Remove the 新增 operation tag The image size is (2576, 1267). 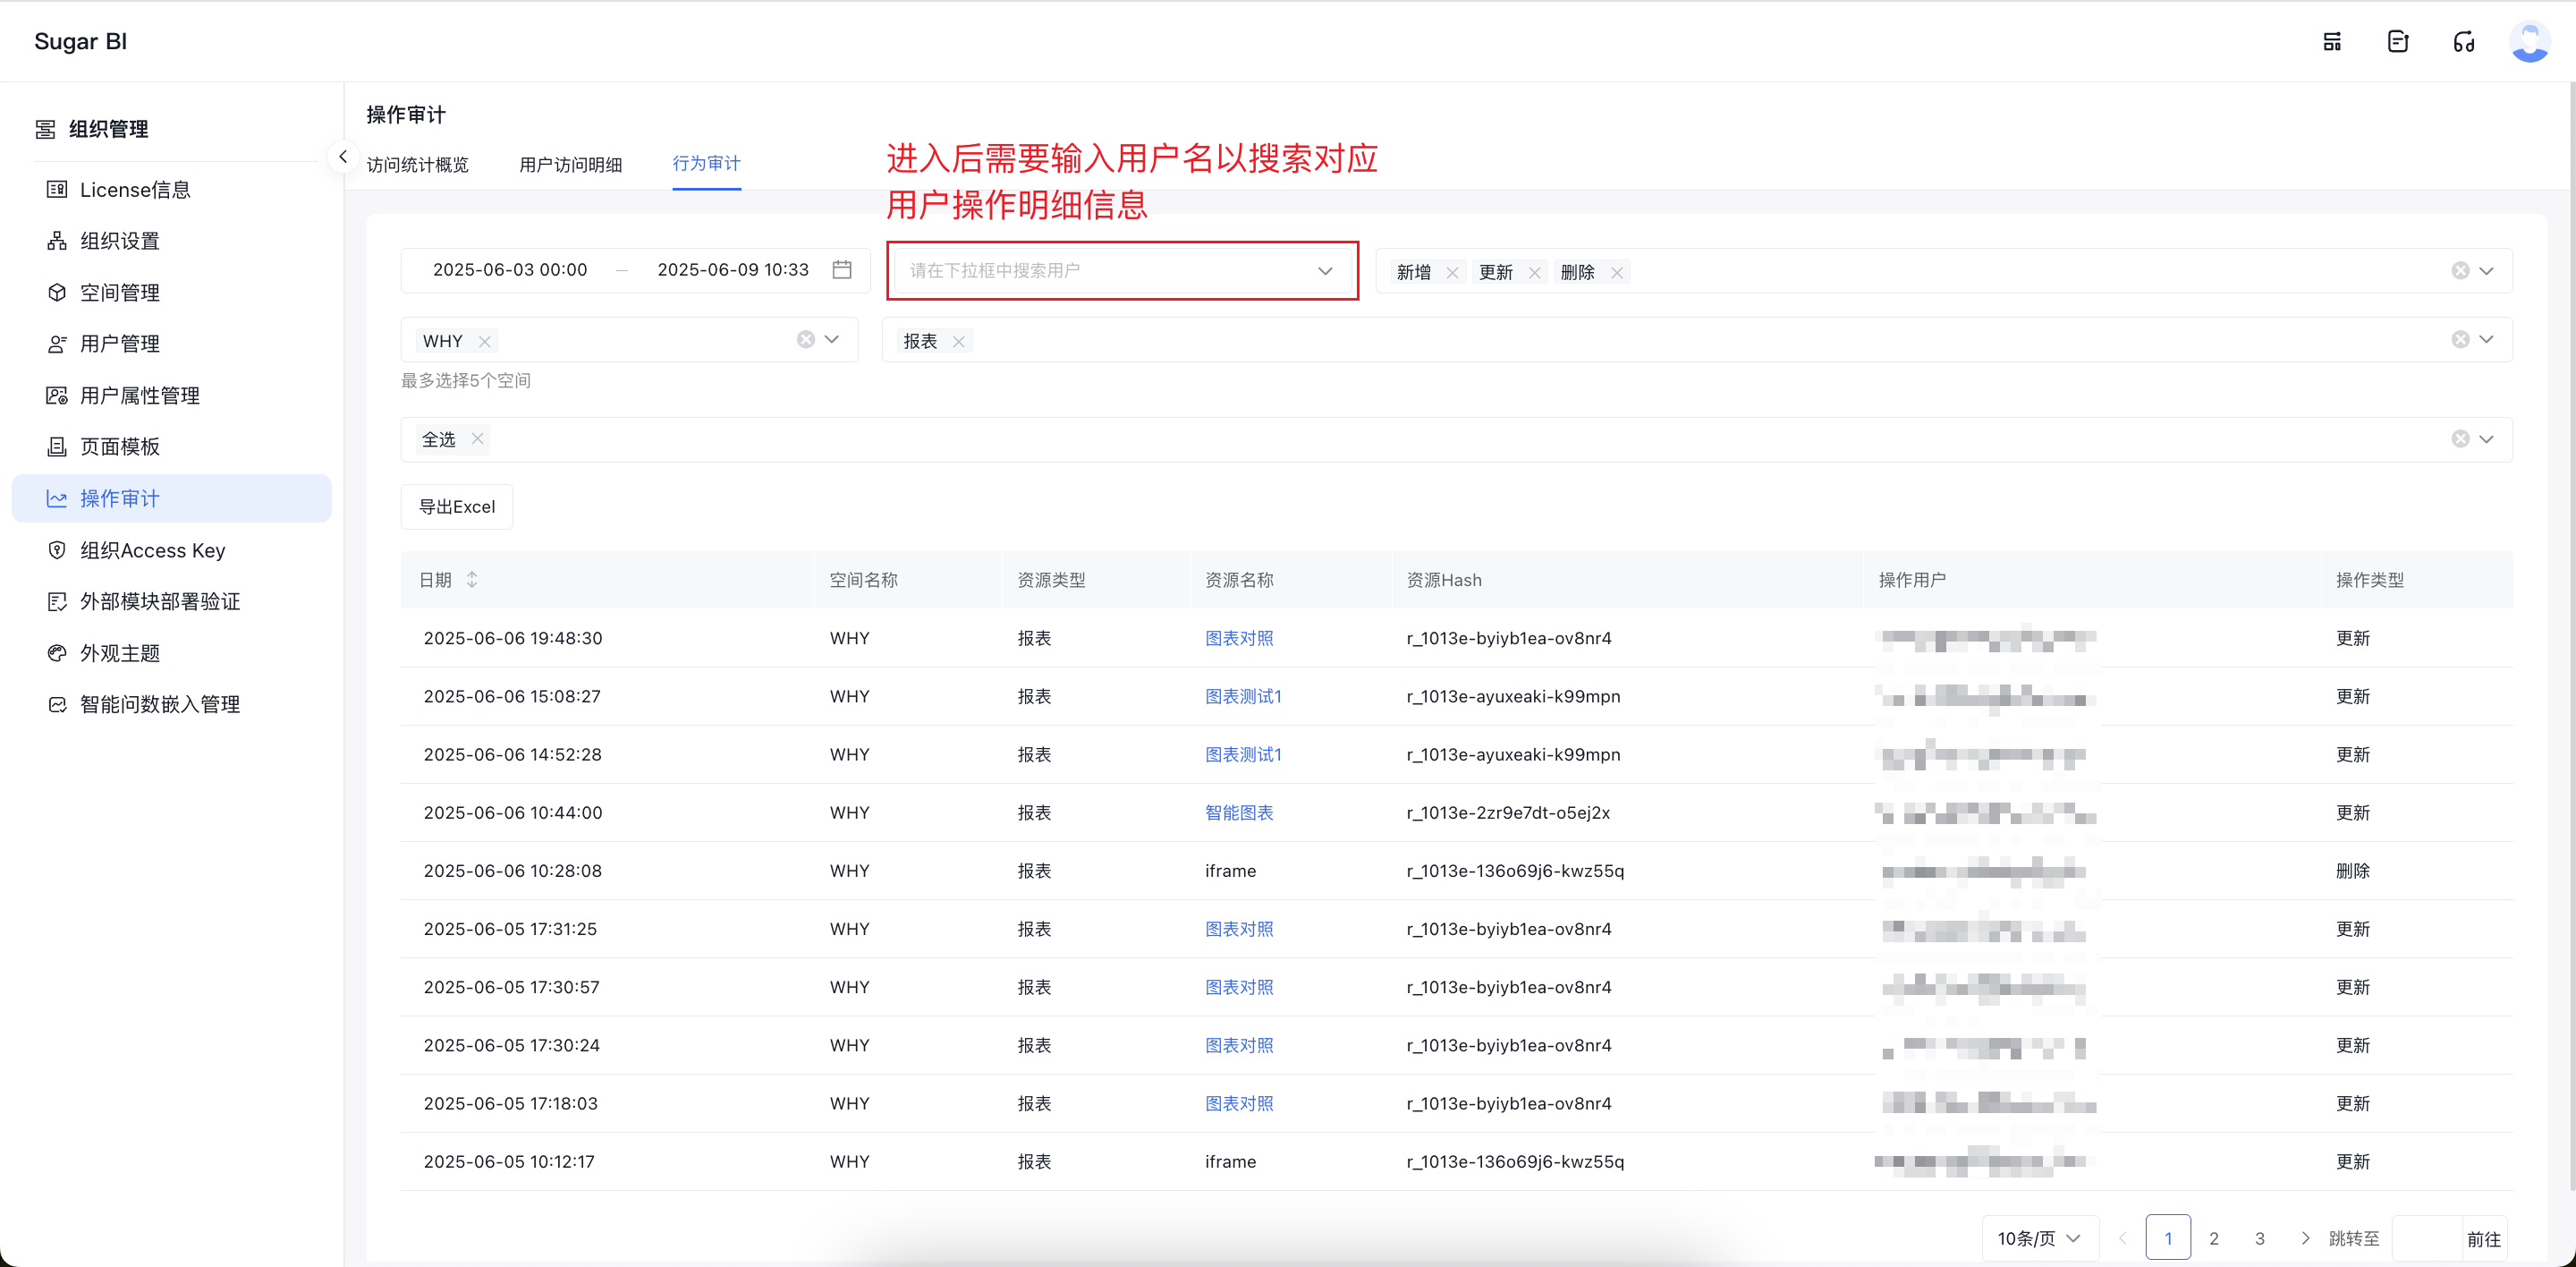(x=1452, y=272)
